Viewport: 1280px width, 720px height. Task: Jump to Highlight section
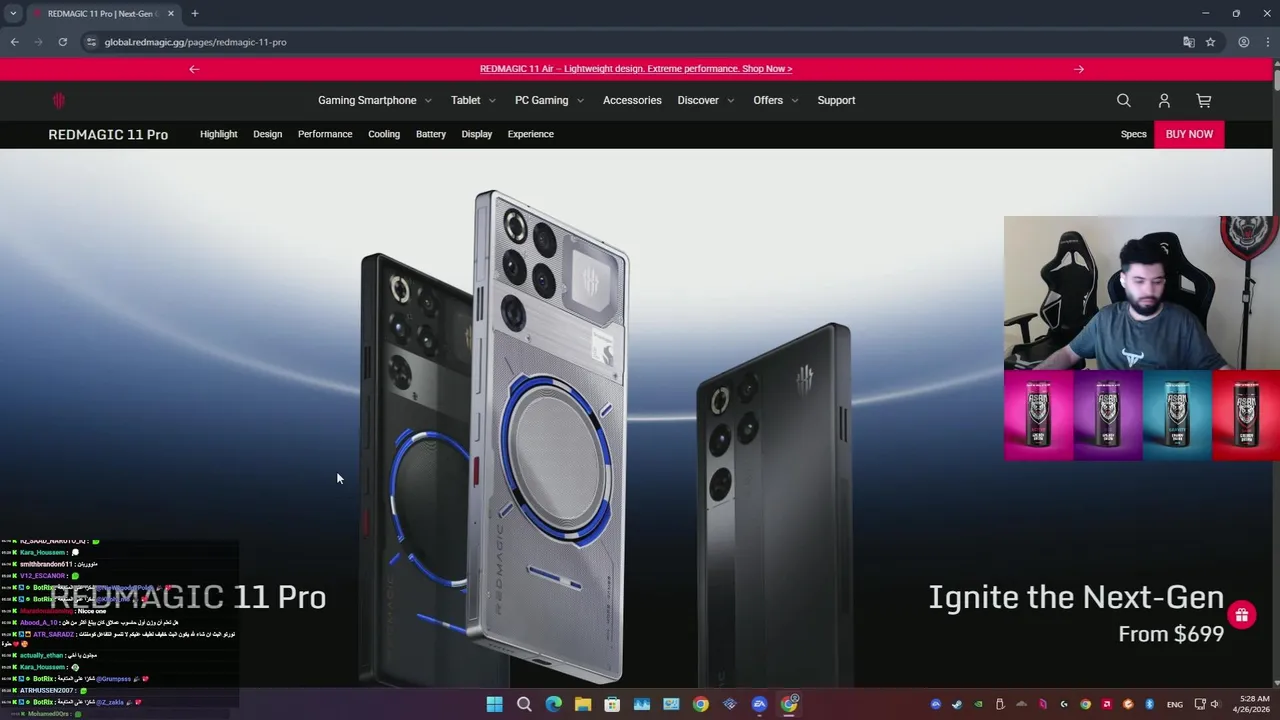[218, 134]
